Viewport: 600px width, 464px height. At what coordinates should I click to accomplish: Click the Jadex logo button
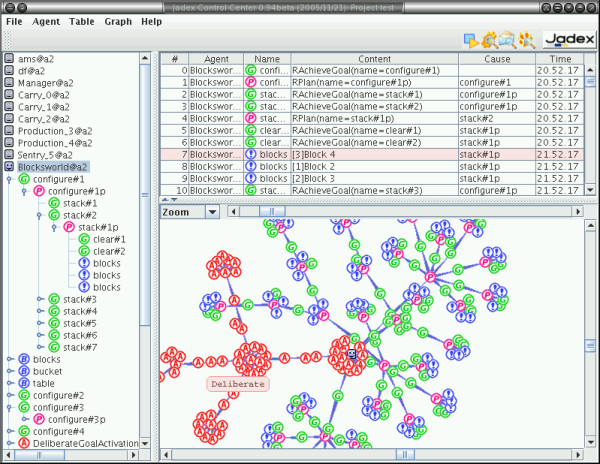pos(569,40)
